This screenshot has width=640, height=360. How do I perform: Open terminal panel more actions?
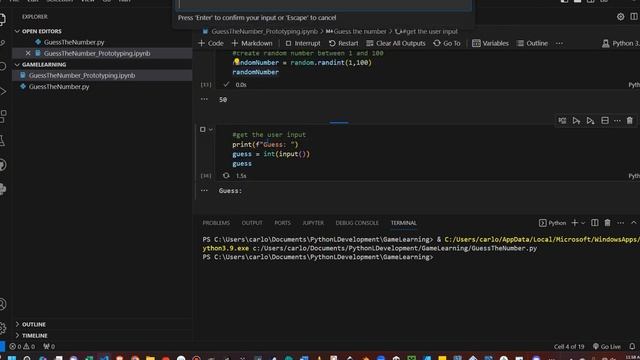(x=620, y=223)
